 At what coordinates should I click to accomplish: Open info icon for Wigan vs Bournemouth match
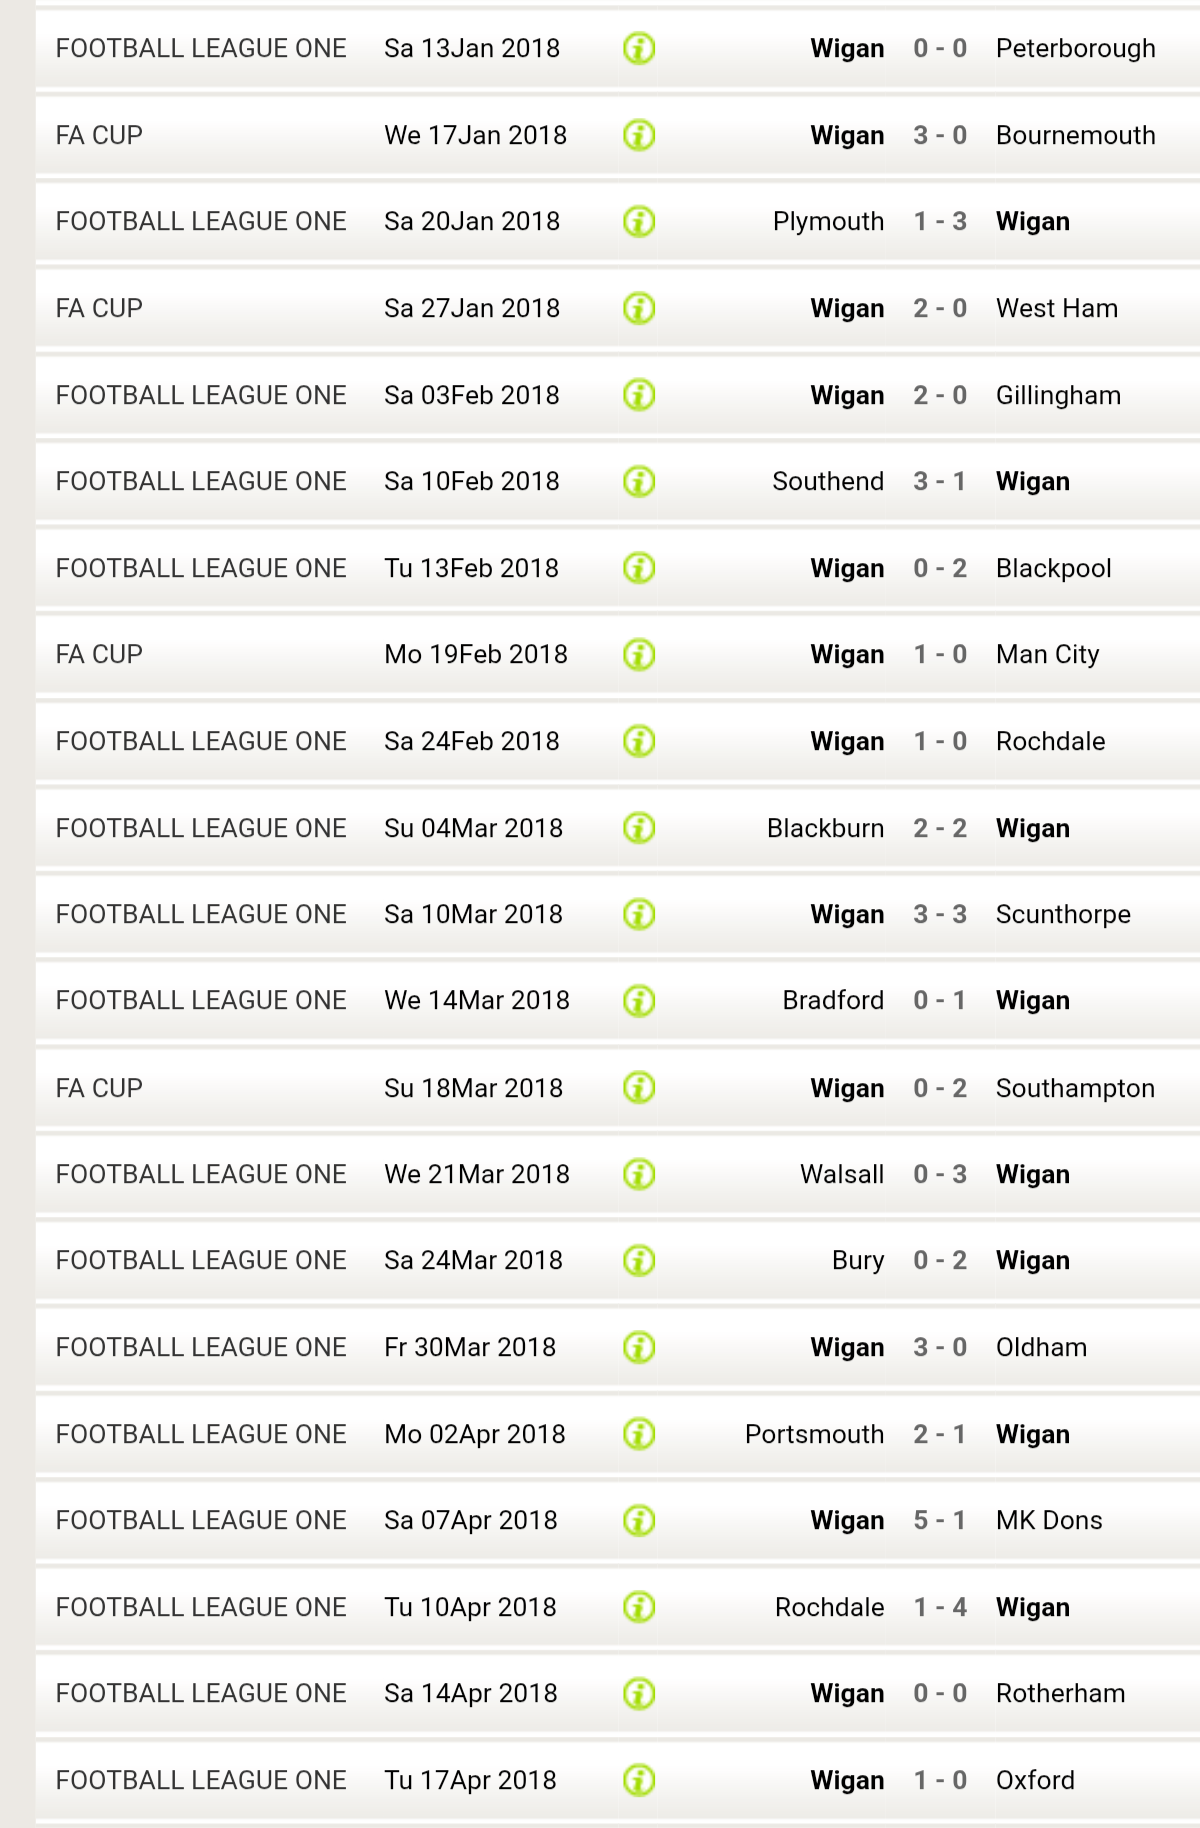639,135
